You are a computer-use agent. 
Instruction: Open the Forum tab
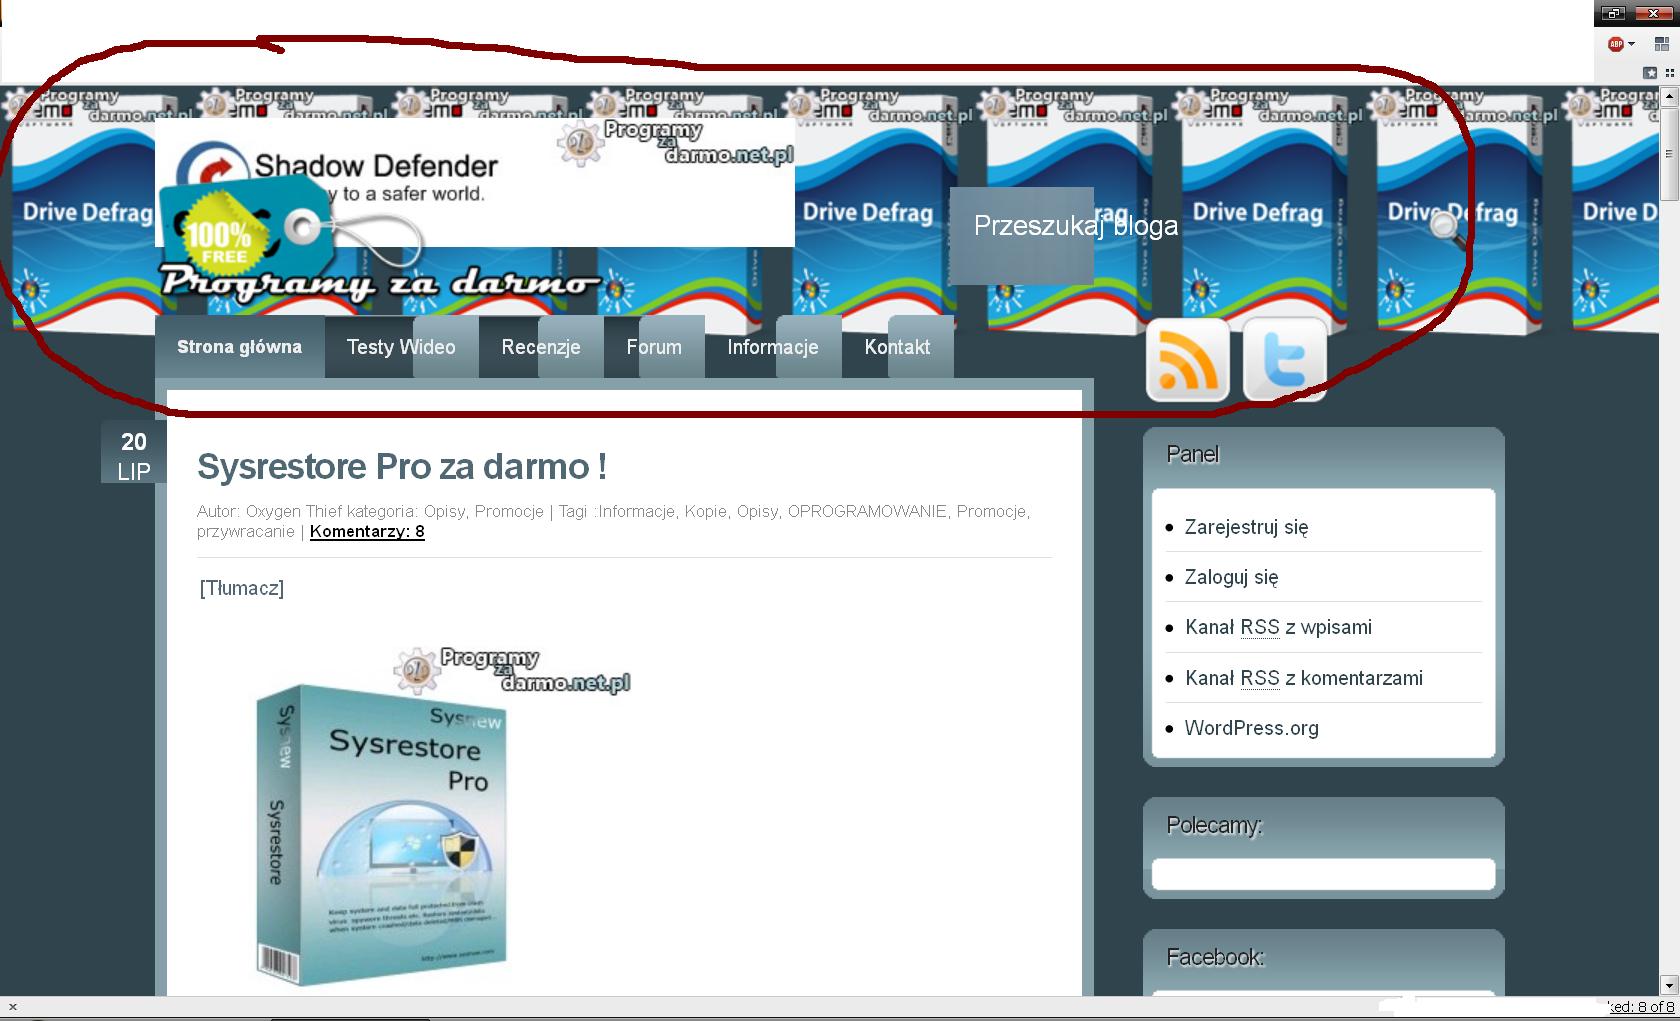click(x=654, y=347)
